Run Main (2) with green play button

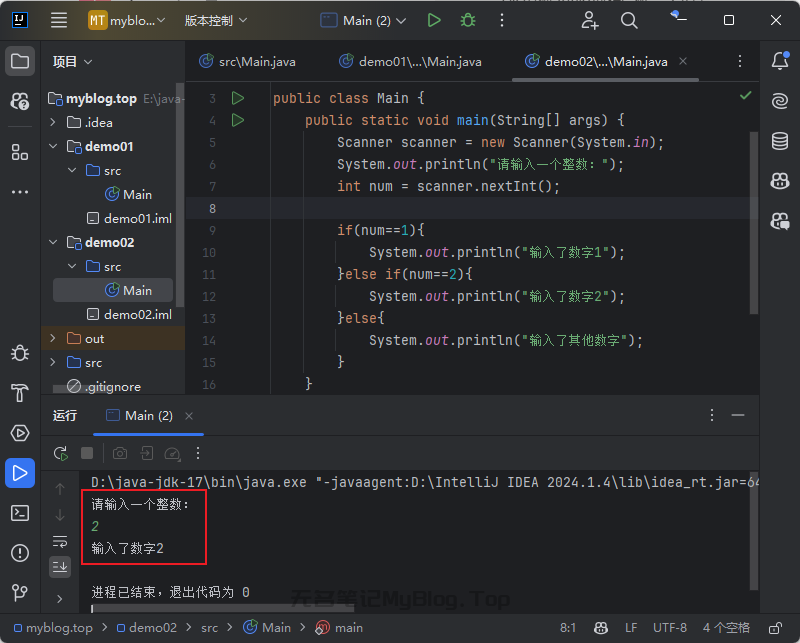(434, 20)
